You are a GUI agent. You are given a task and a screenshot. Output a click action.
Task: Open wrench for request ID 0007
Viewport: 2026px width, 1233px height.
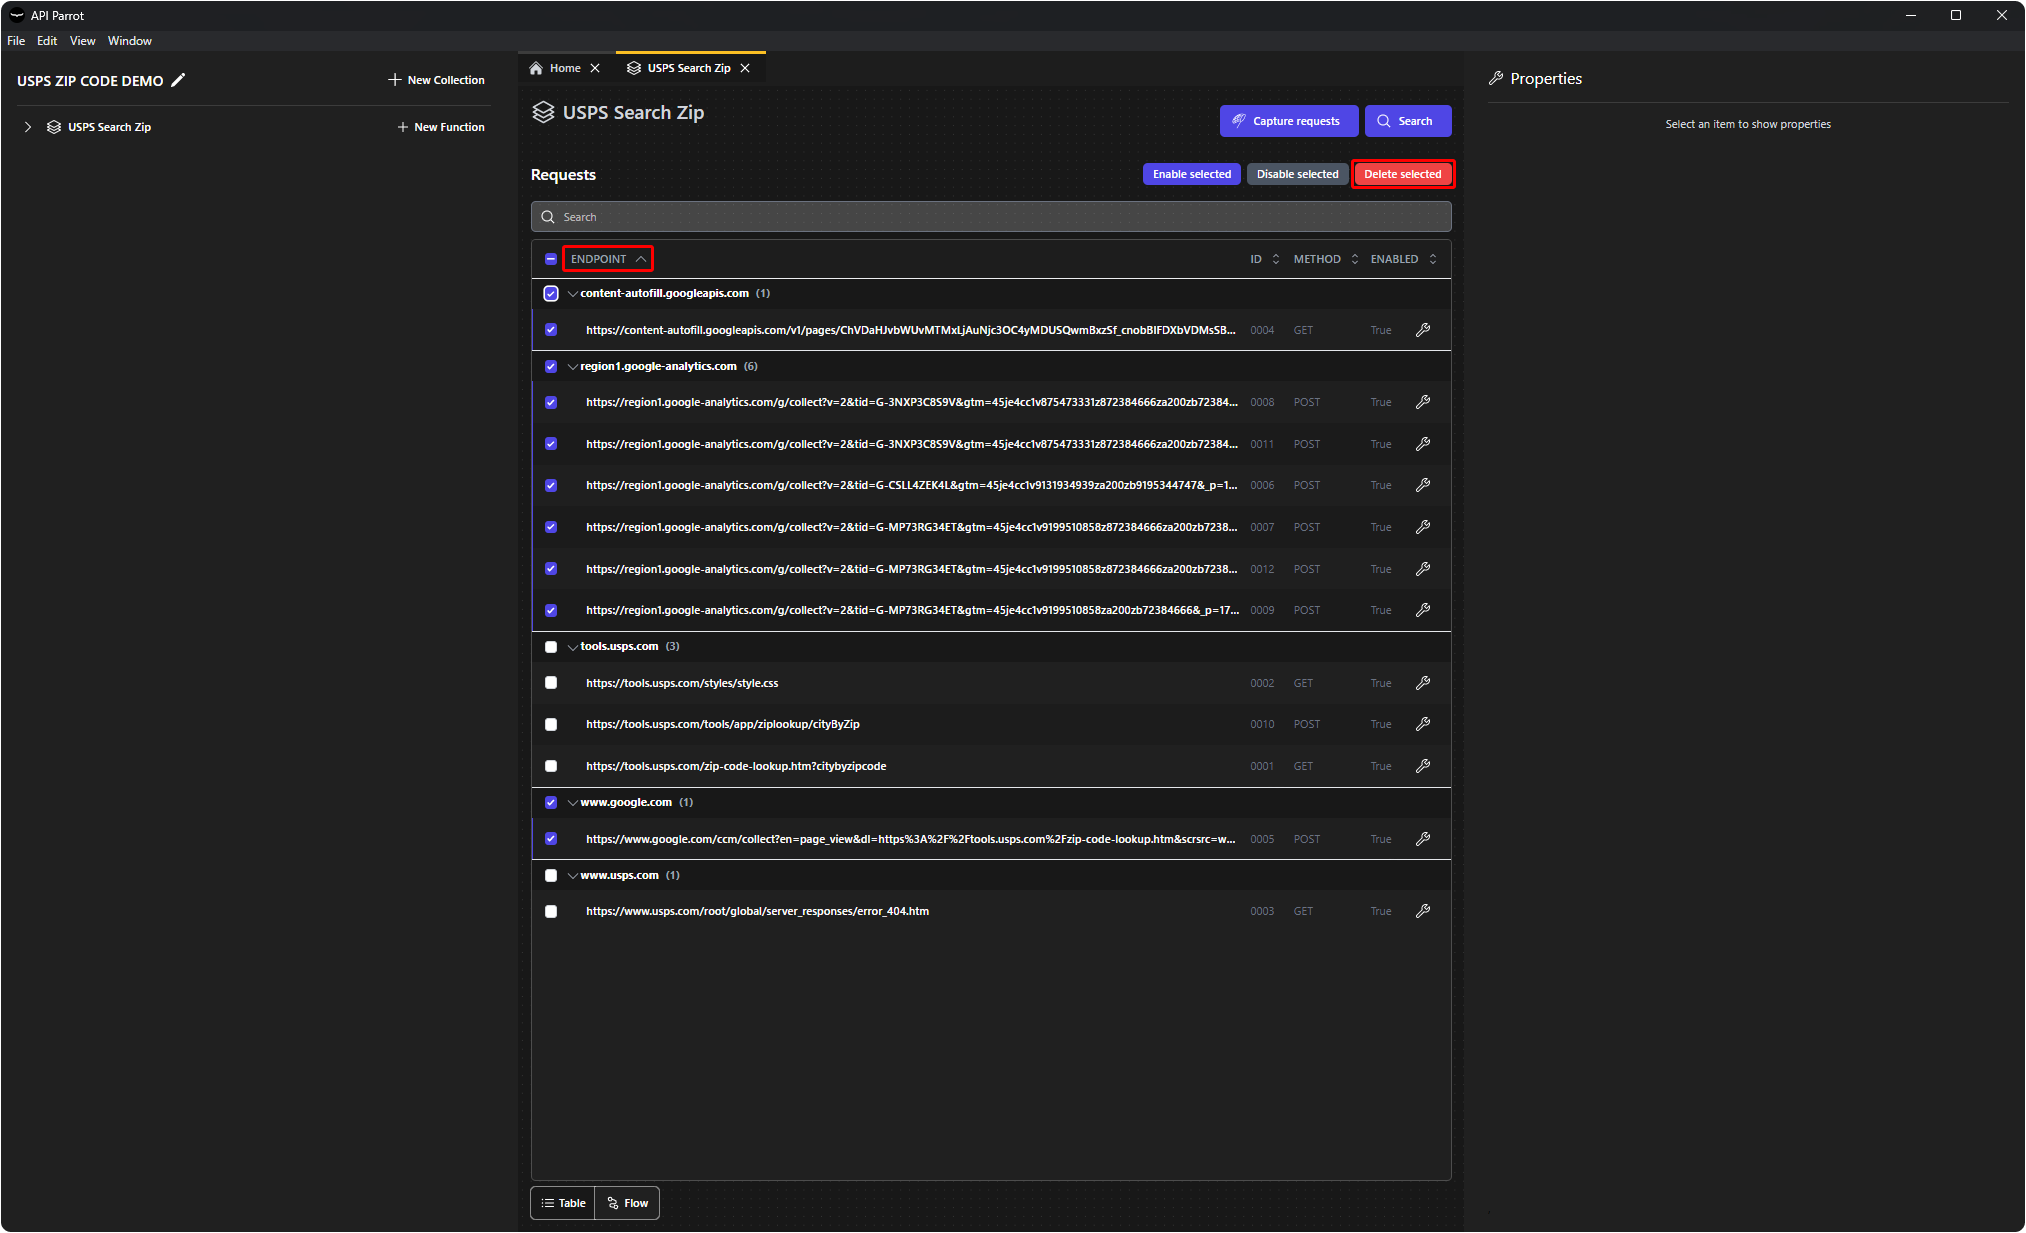pyautogui.click(x=1423, y=527)
